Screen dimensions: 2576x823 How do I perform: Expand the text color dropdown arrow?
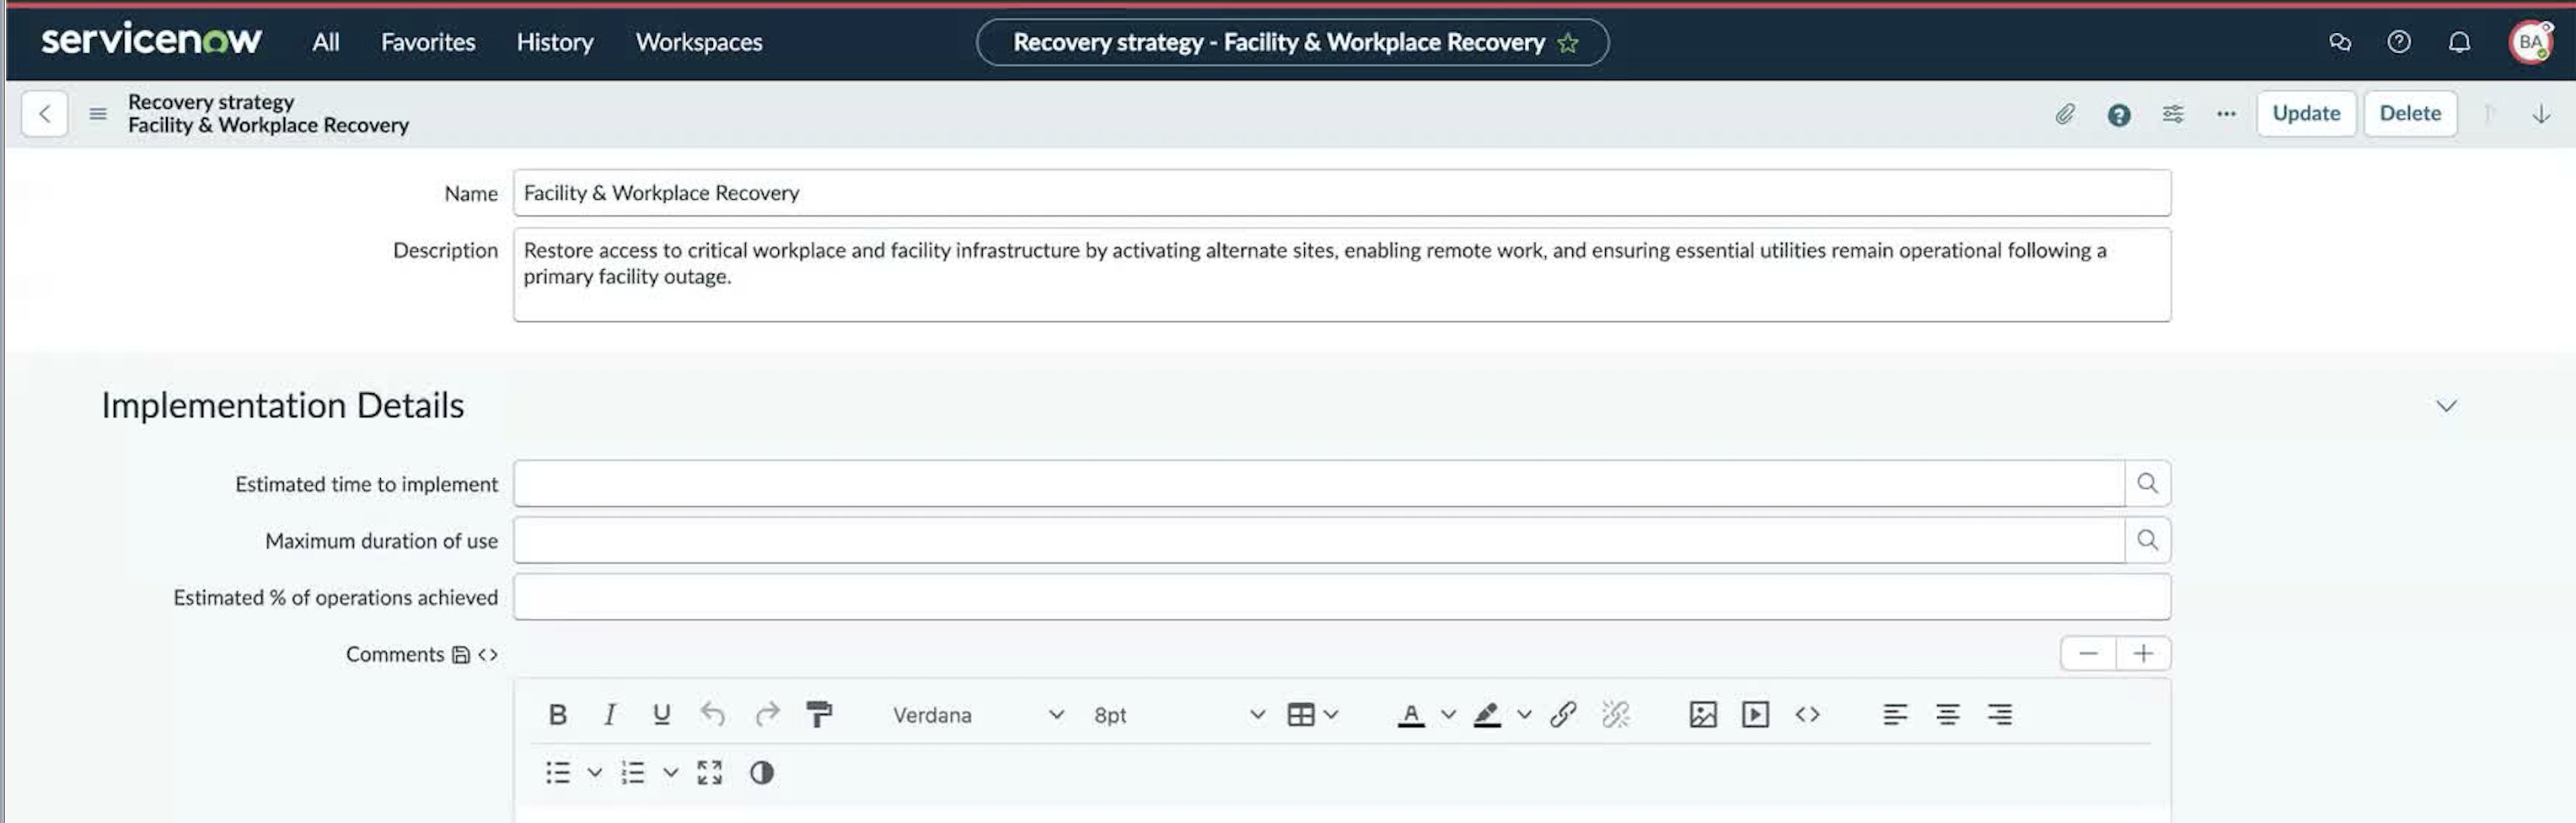1448,715
